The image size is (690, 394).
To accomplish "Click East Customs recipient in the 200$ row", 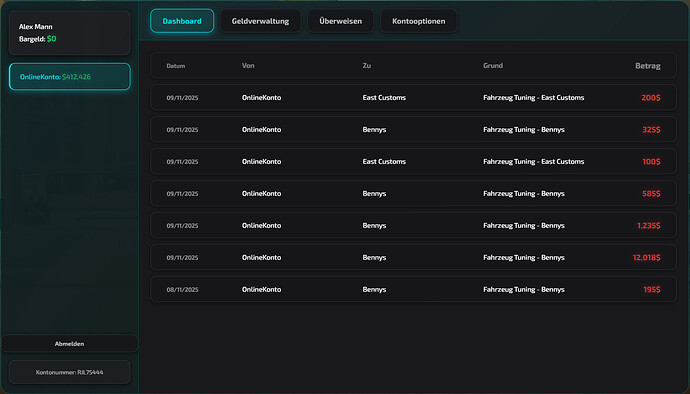I will pos(384,98).
